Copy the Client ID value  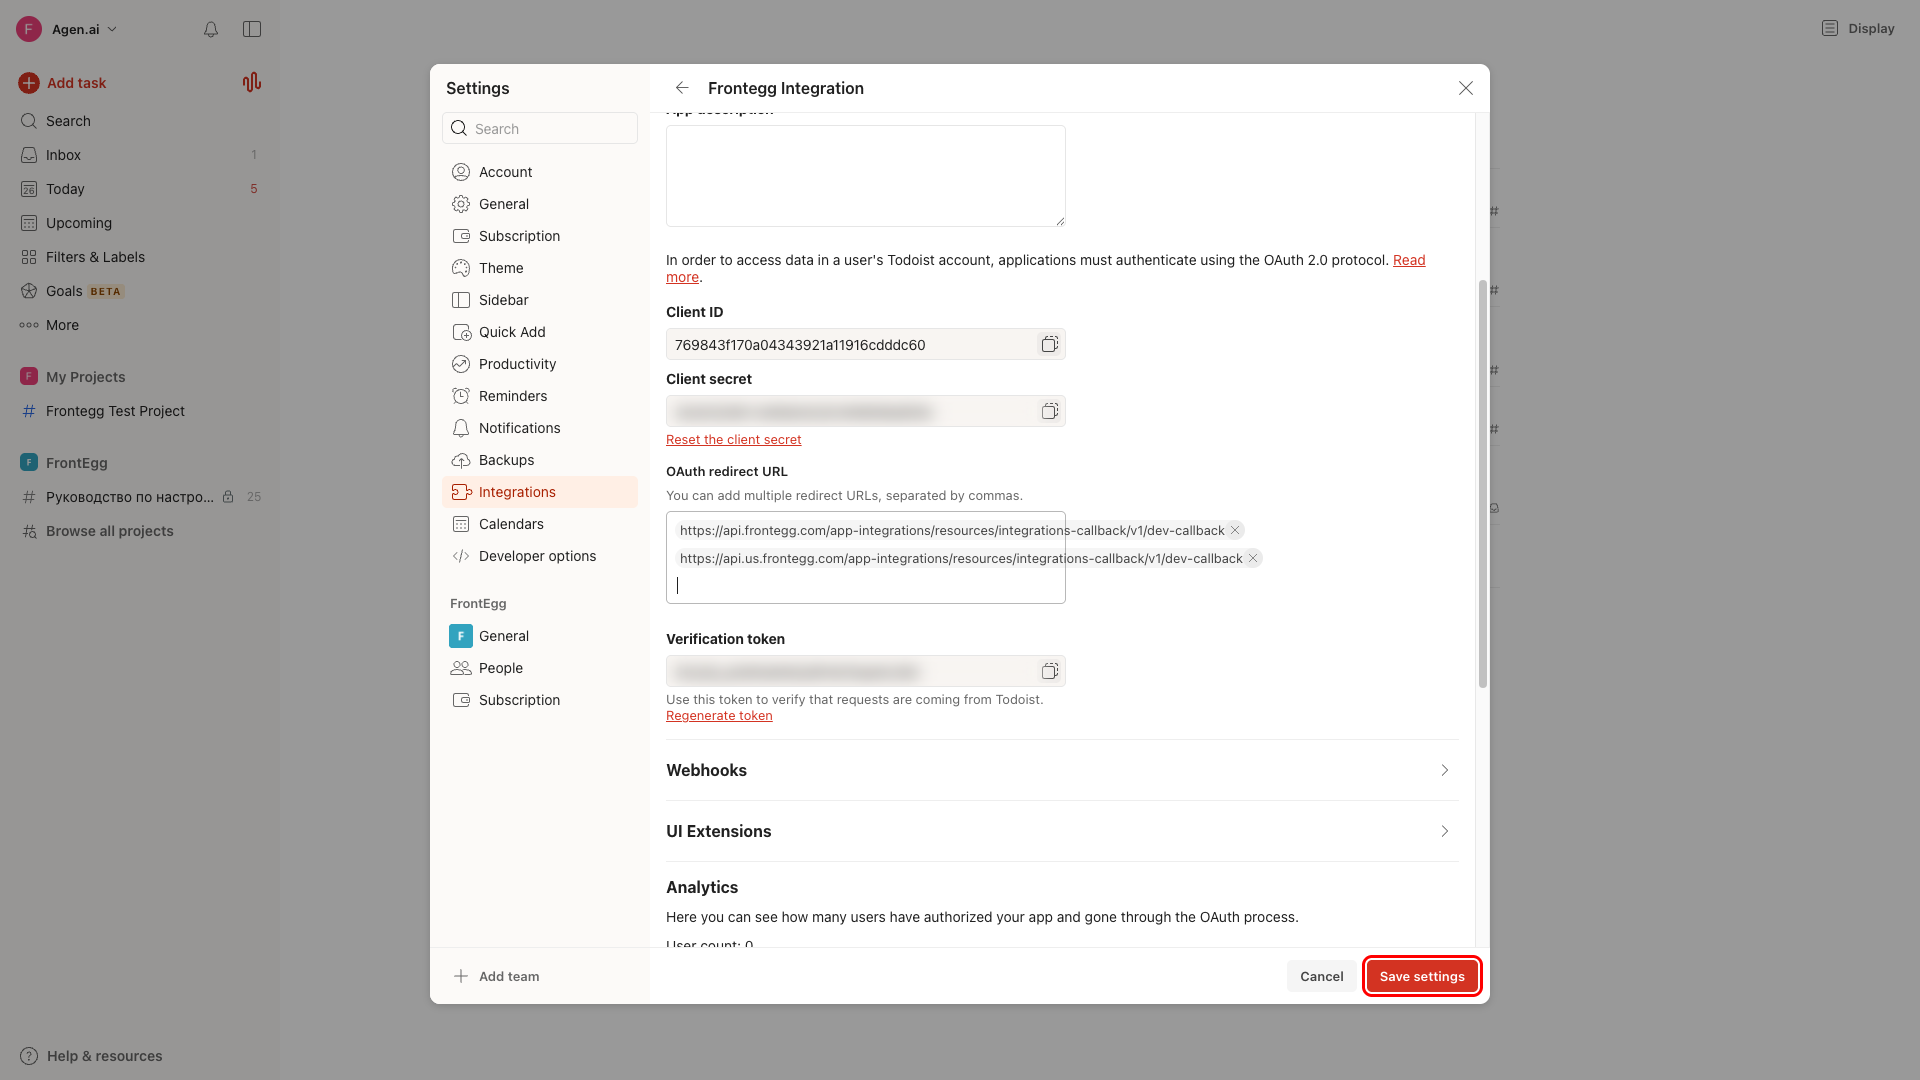[1049, 344]
